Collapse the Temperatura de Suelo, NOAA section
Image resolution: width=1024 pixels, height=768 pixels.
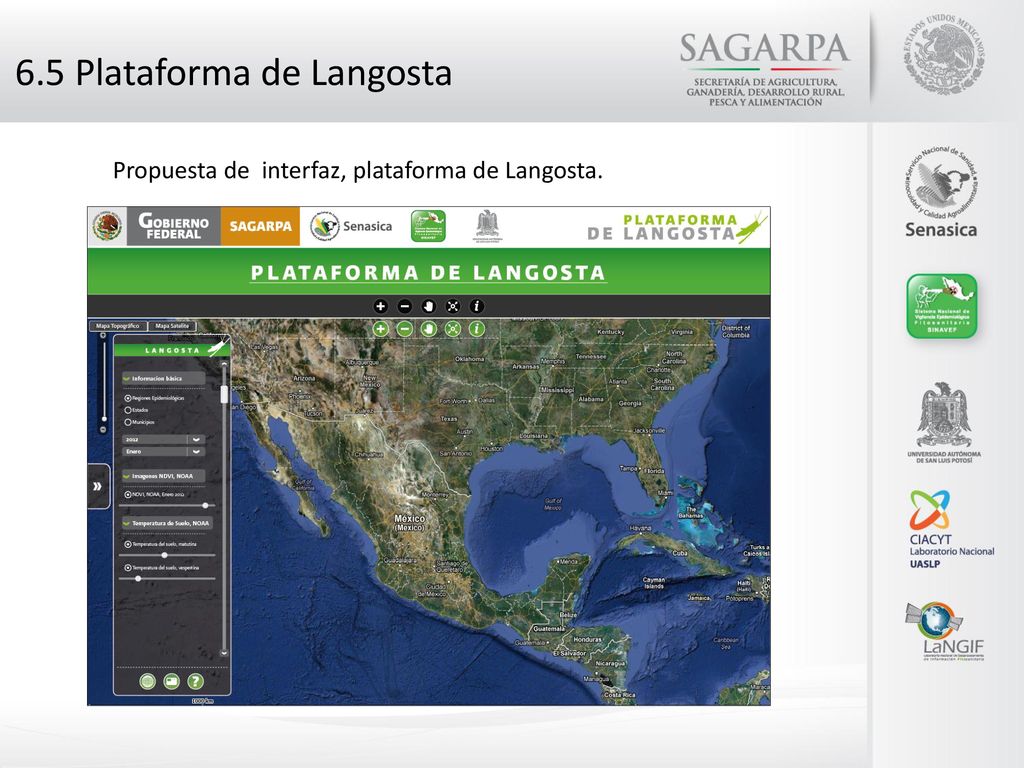pyautogui.click(x=167, y=523)
